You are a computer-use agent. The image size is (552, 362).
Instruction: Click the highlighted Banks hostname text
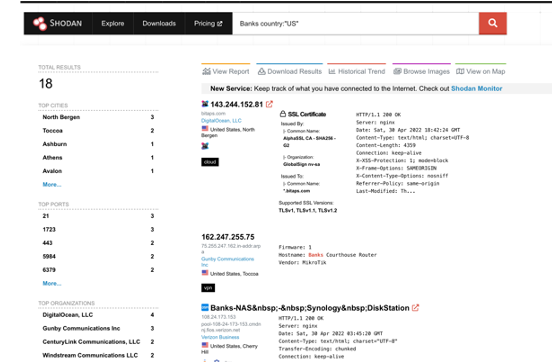coord(316,255)
